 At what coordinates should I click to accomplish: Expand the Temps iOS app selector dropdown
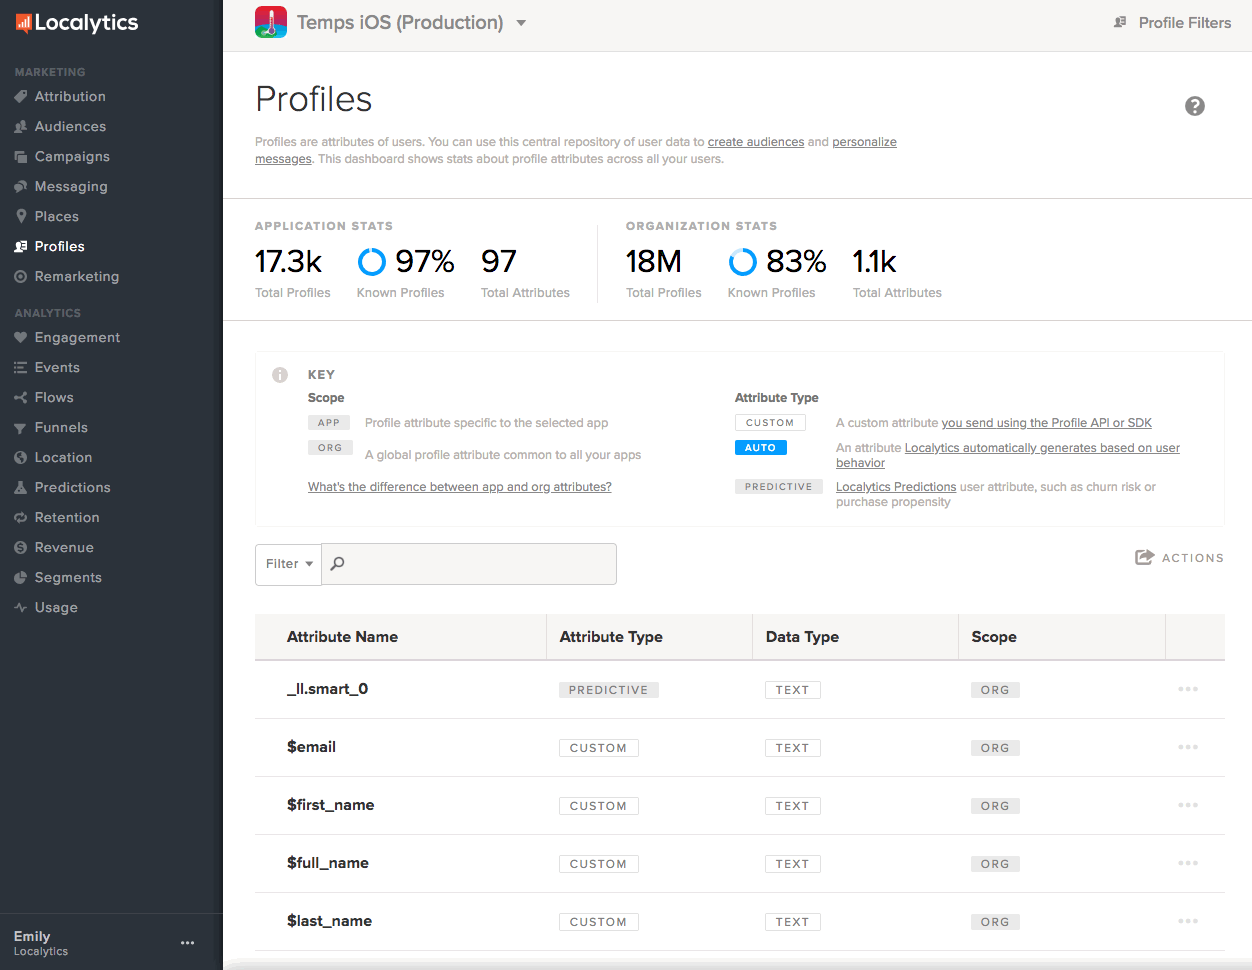[521, 23]
